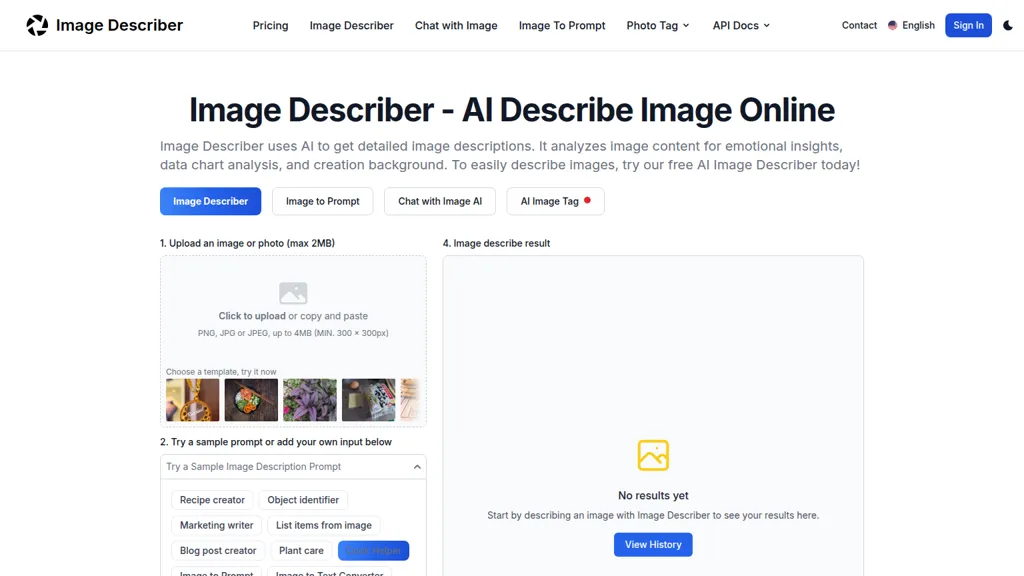The width and height of the screenshot is (1024, 576).
Task: Click the View History button
Action: point(653,545)
